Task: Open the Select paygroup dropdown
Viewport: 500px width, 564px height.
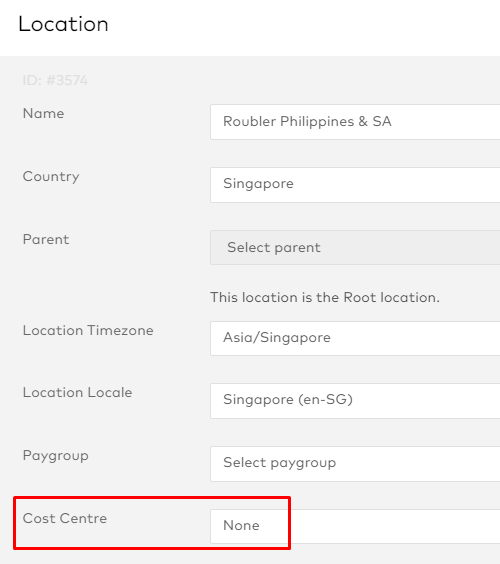Action: pos(355,464)
